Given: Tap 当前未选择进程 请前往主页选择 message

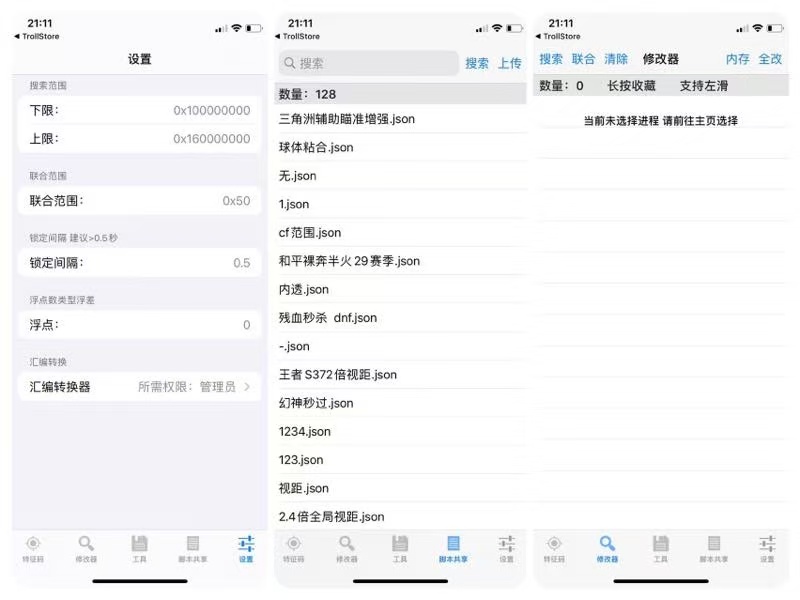Looking at the screenshot, I should (661, 121).
